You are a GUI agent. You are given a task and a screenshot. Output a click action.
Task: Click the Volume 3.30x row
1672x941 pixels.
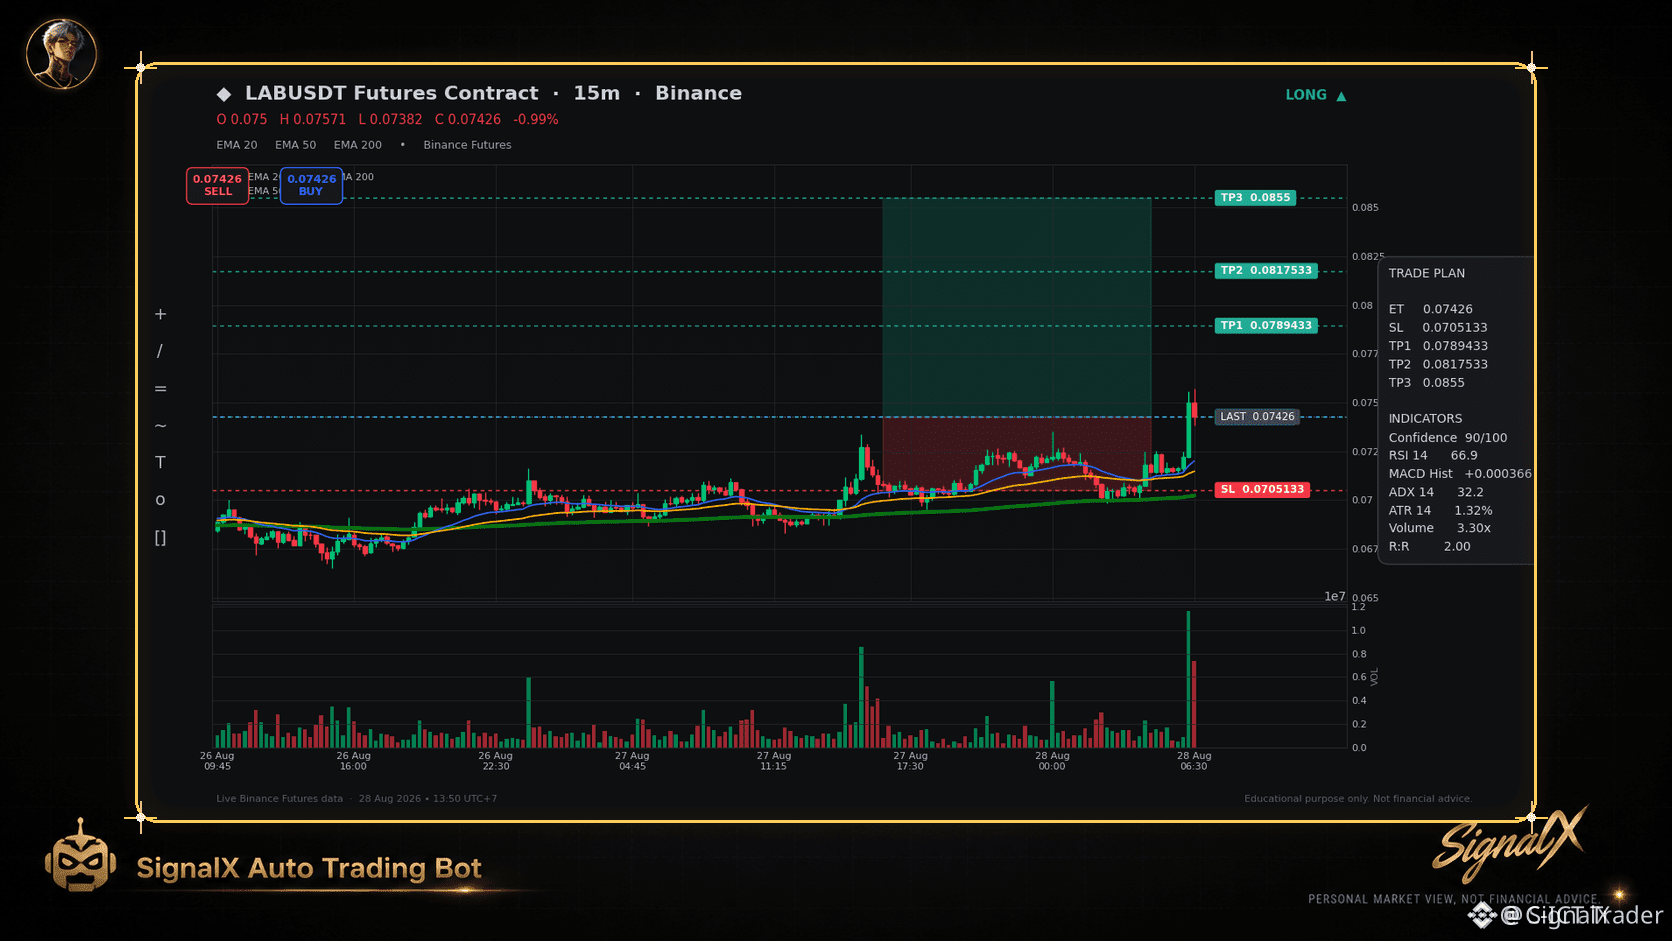click(1440, 528)
